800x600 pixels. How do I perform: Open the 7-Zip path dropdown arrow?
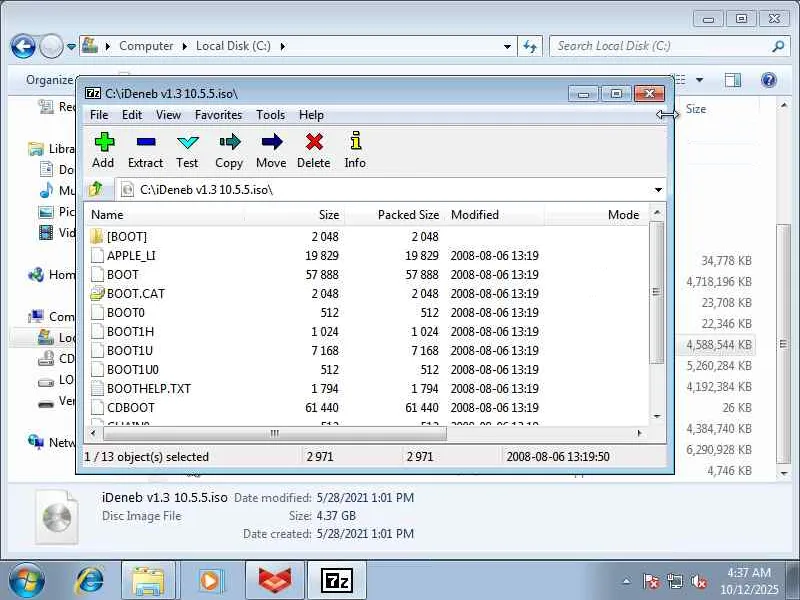pyautogui.click(x=658, y=190)
